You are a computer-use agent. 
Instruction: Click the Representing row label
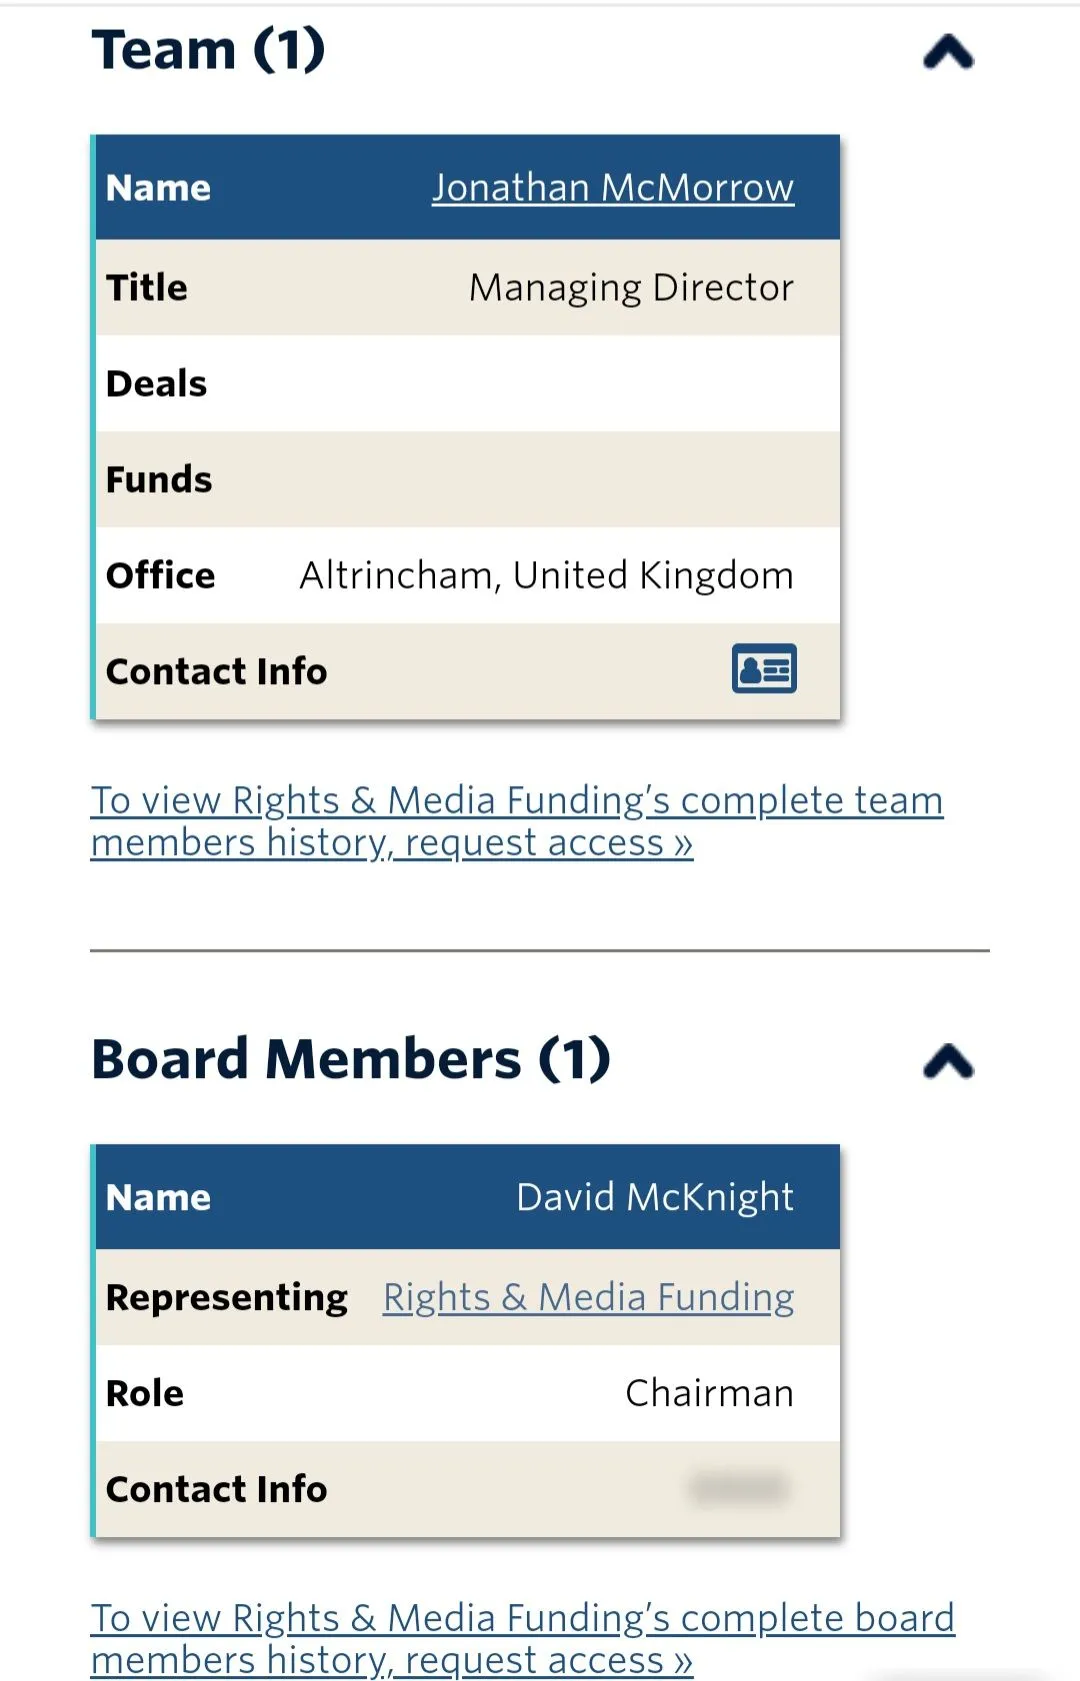pyautogui.click(x=227, y=1297)
